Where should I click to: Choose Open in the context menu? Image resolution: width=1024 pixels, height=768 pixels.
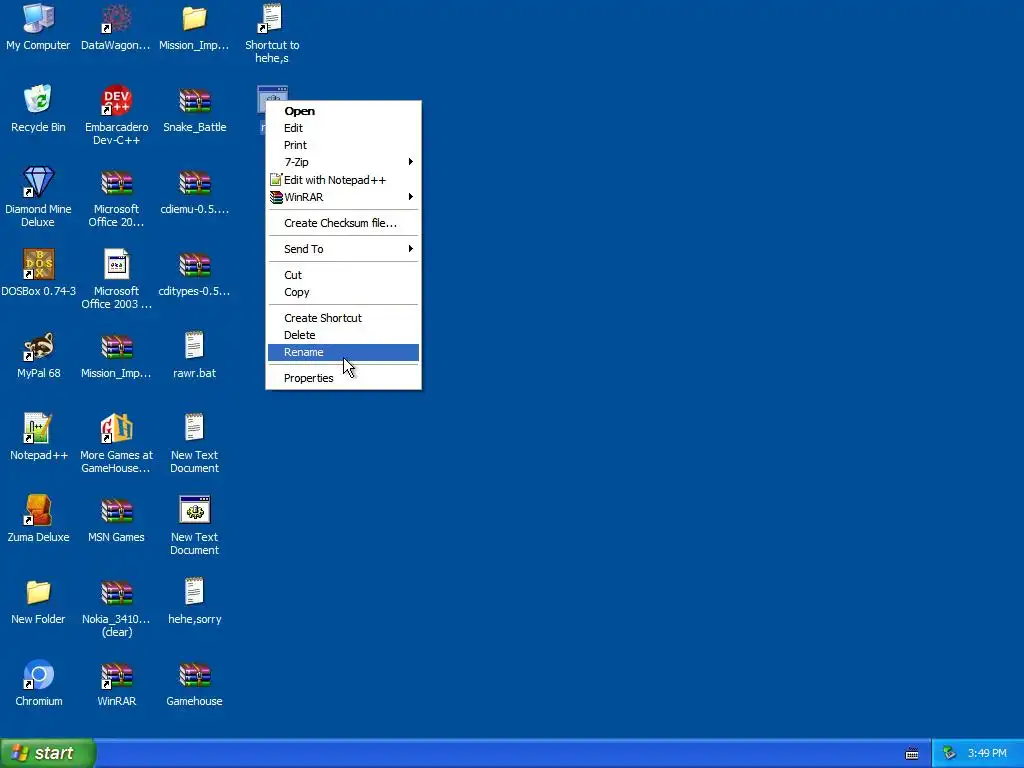tap(344, 111)
